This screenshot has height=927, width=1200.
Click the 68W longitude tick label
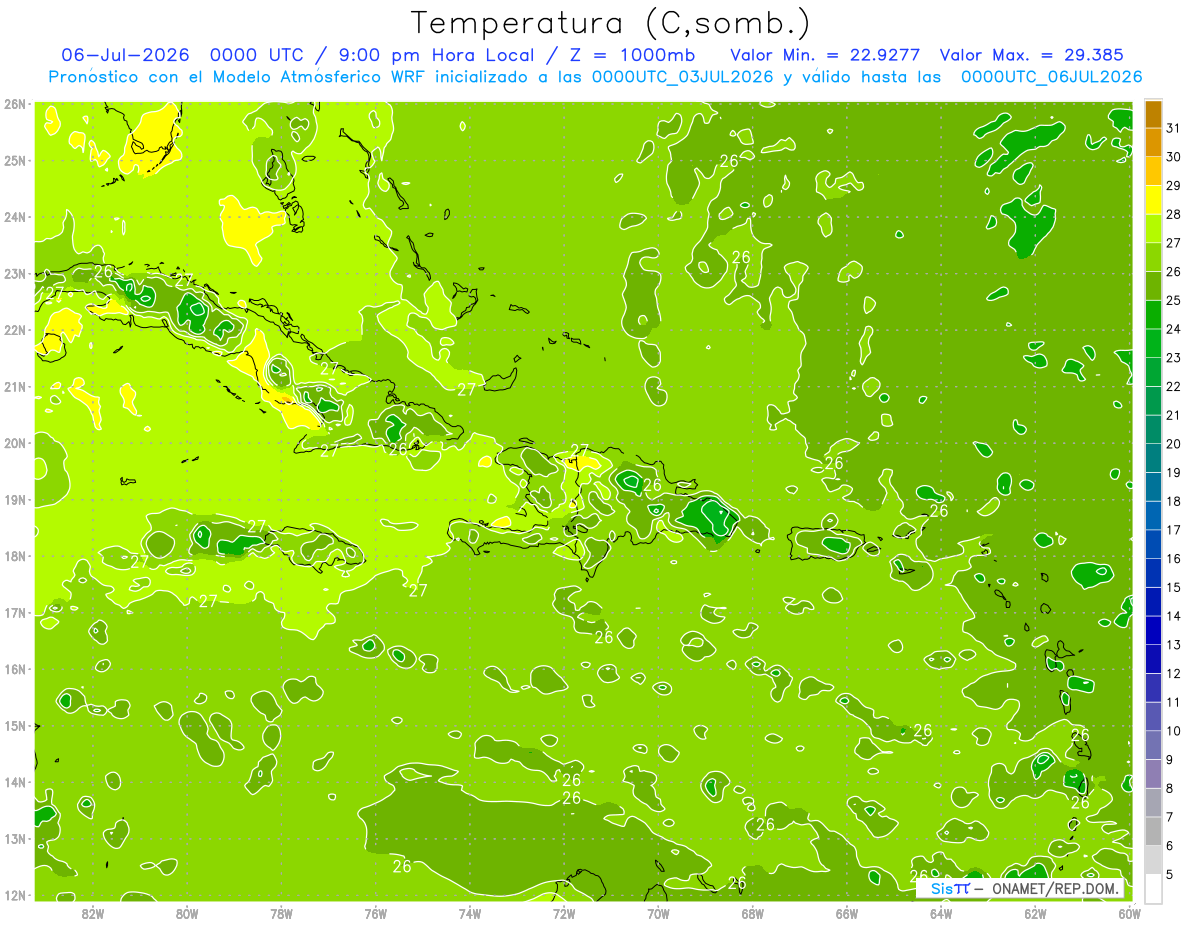[753, 912]
